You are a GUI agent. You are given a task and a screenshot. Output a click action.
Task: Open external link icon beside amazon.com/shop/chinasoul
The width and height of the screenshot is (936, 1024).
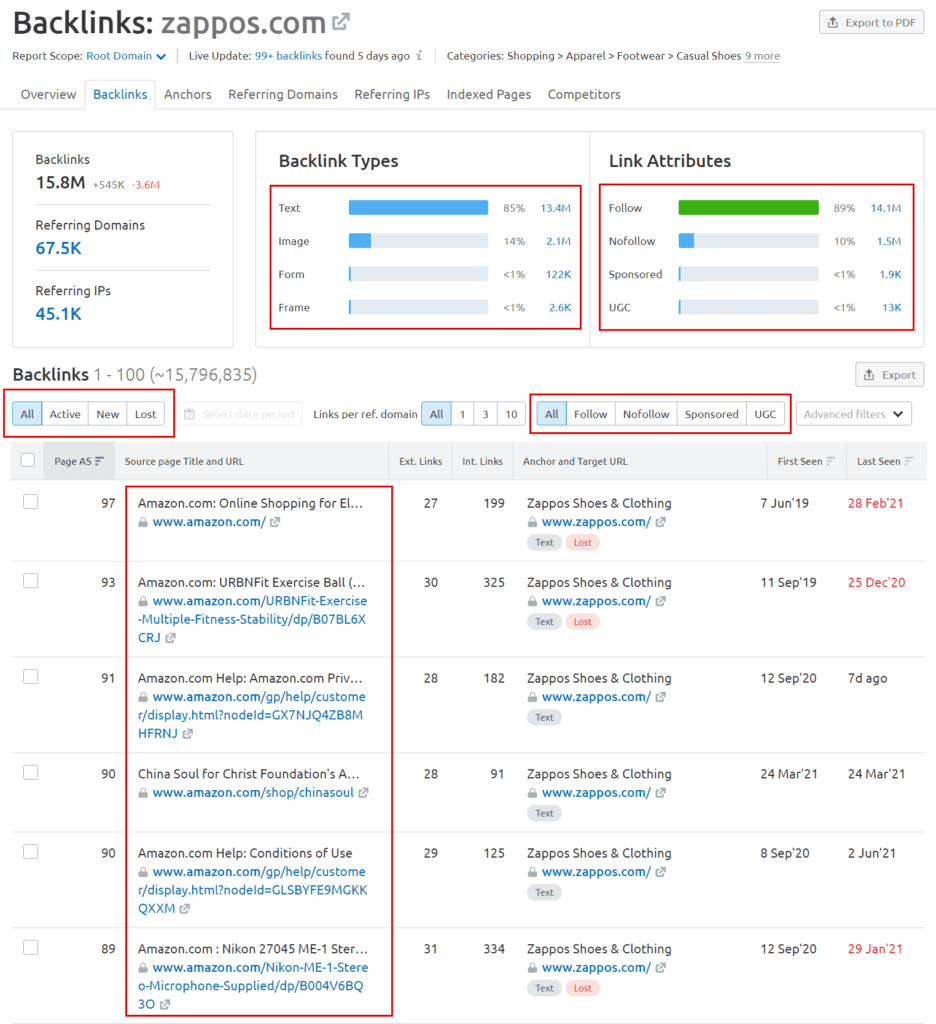(x=363, y=792)
